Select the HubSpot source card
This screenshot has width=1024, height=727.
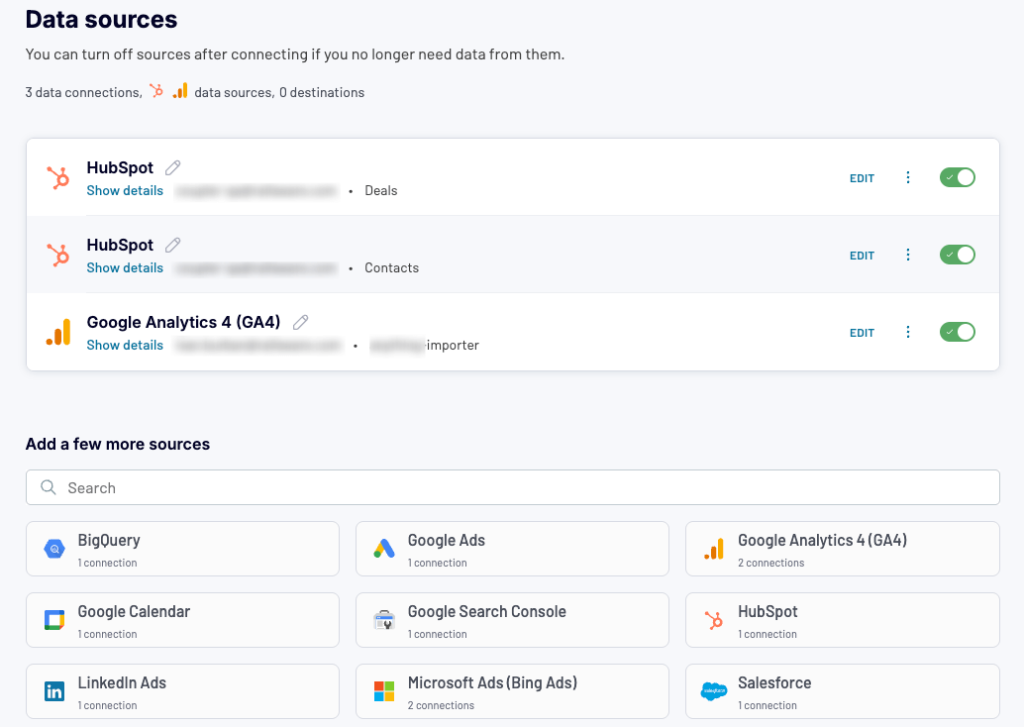coord(842,620)
